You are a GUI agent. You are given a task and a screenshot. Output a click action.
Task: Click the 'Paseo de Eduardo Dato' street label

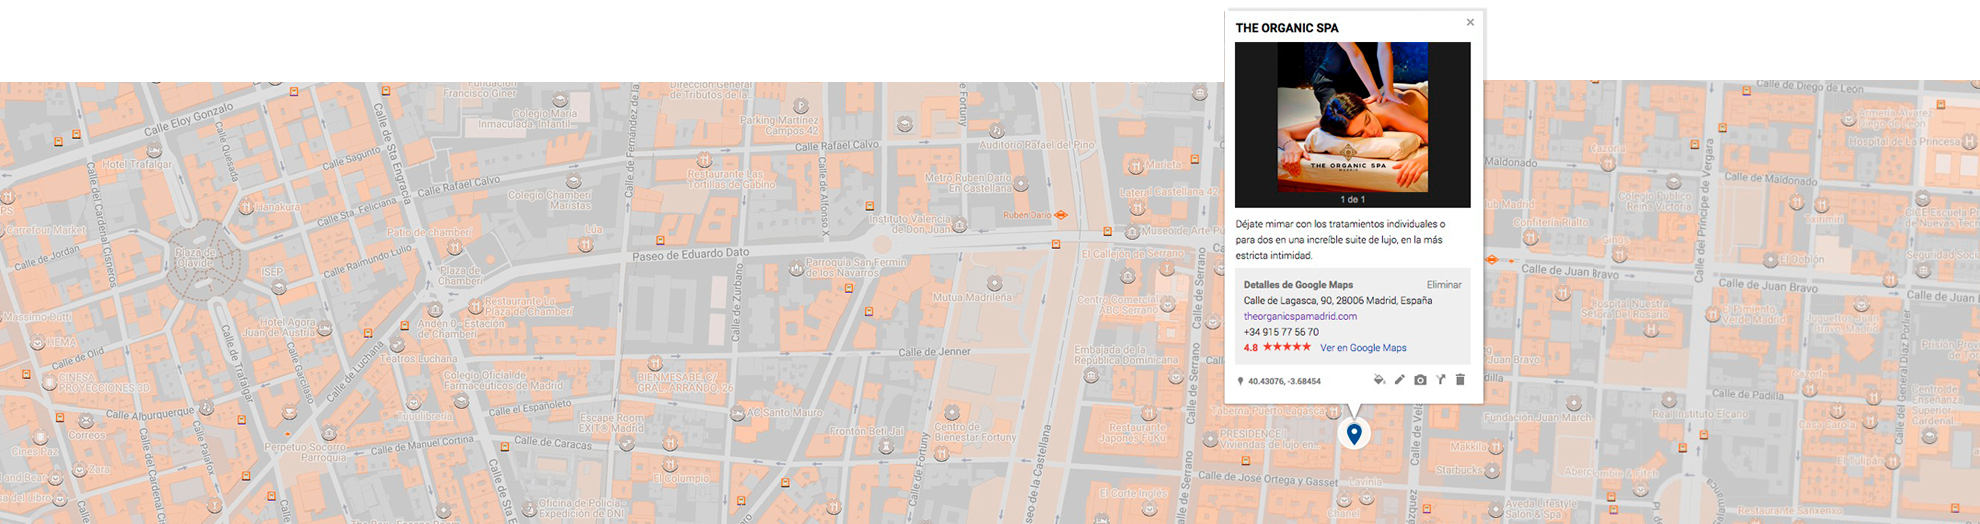[690, 254]
